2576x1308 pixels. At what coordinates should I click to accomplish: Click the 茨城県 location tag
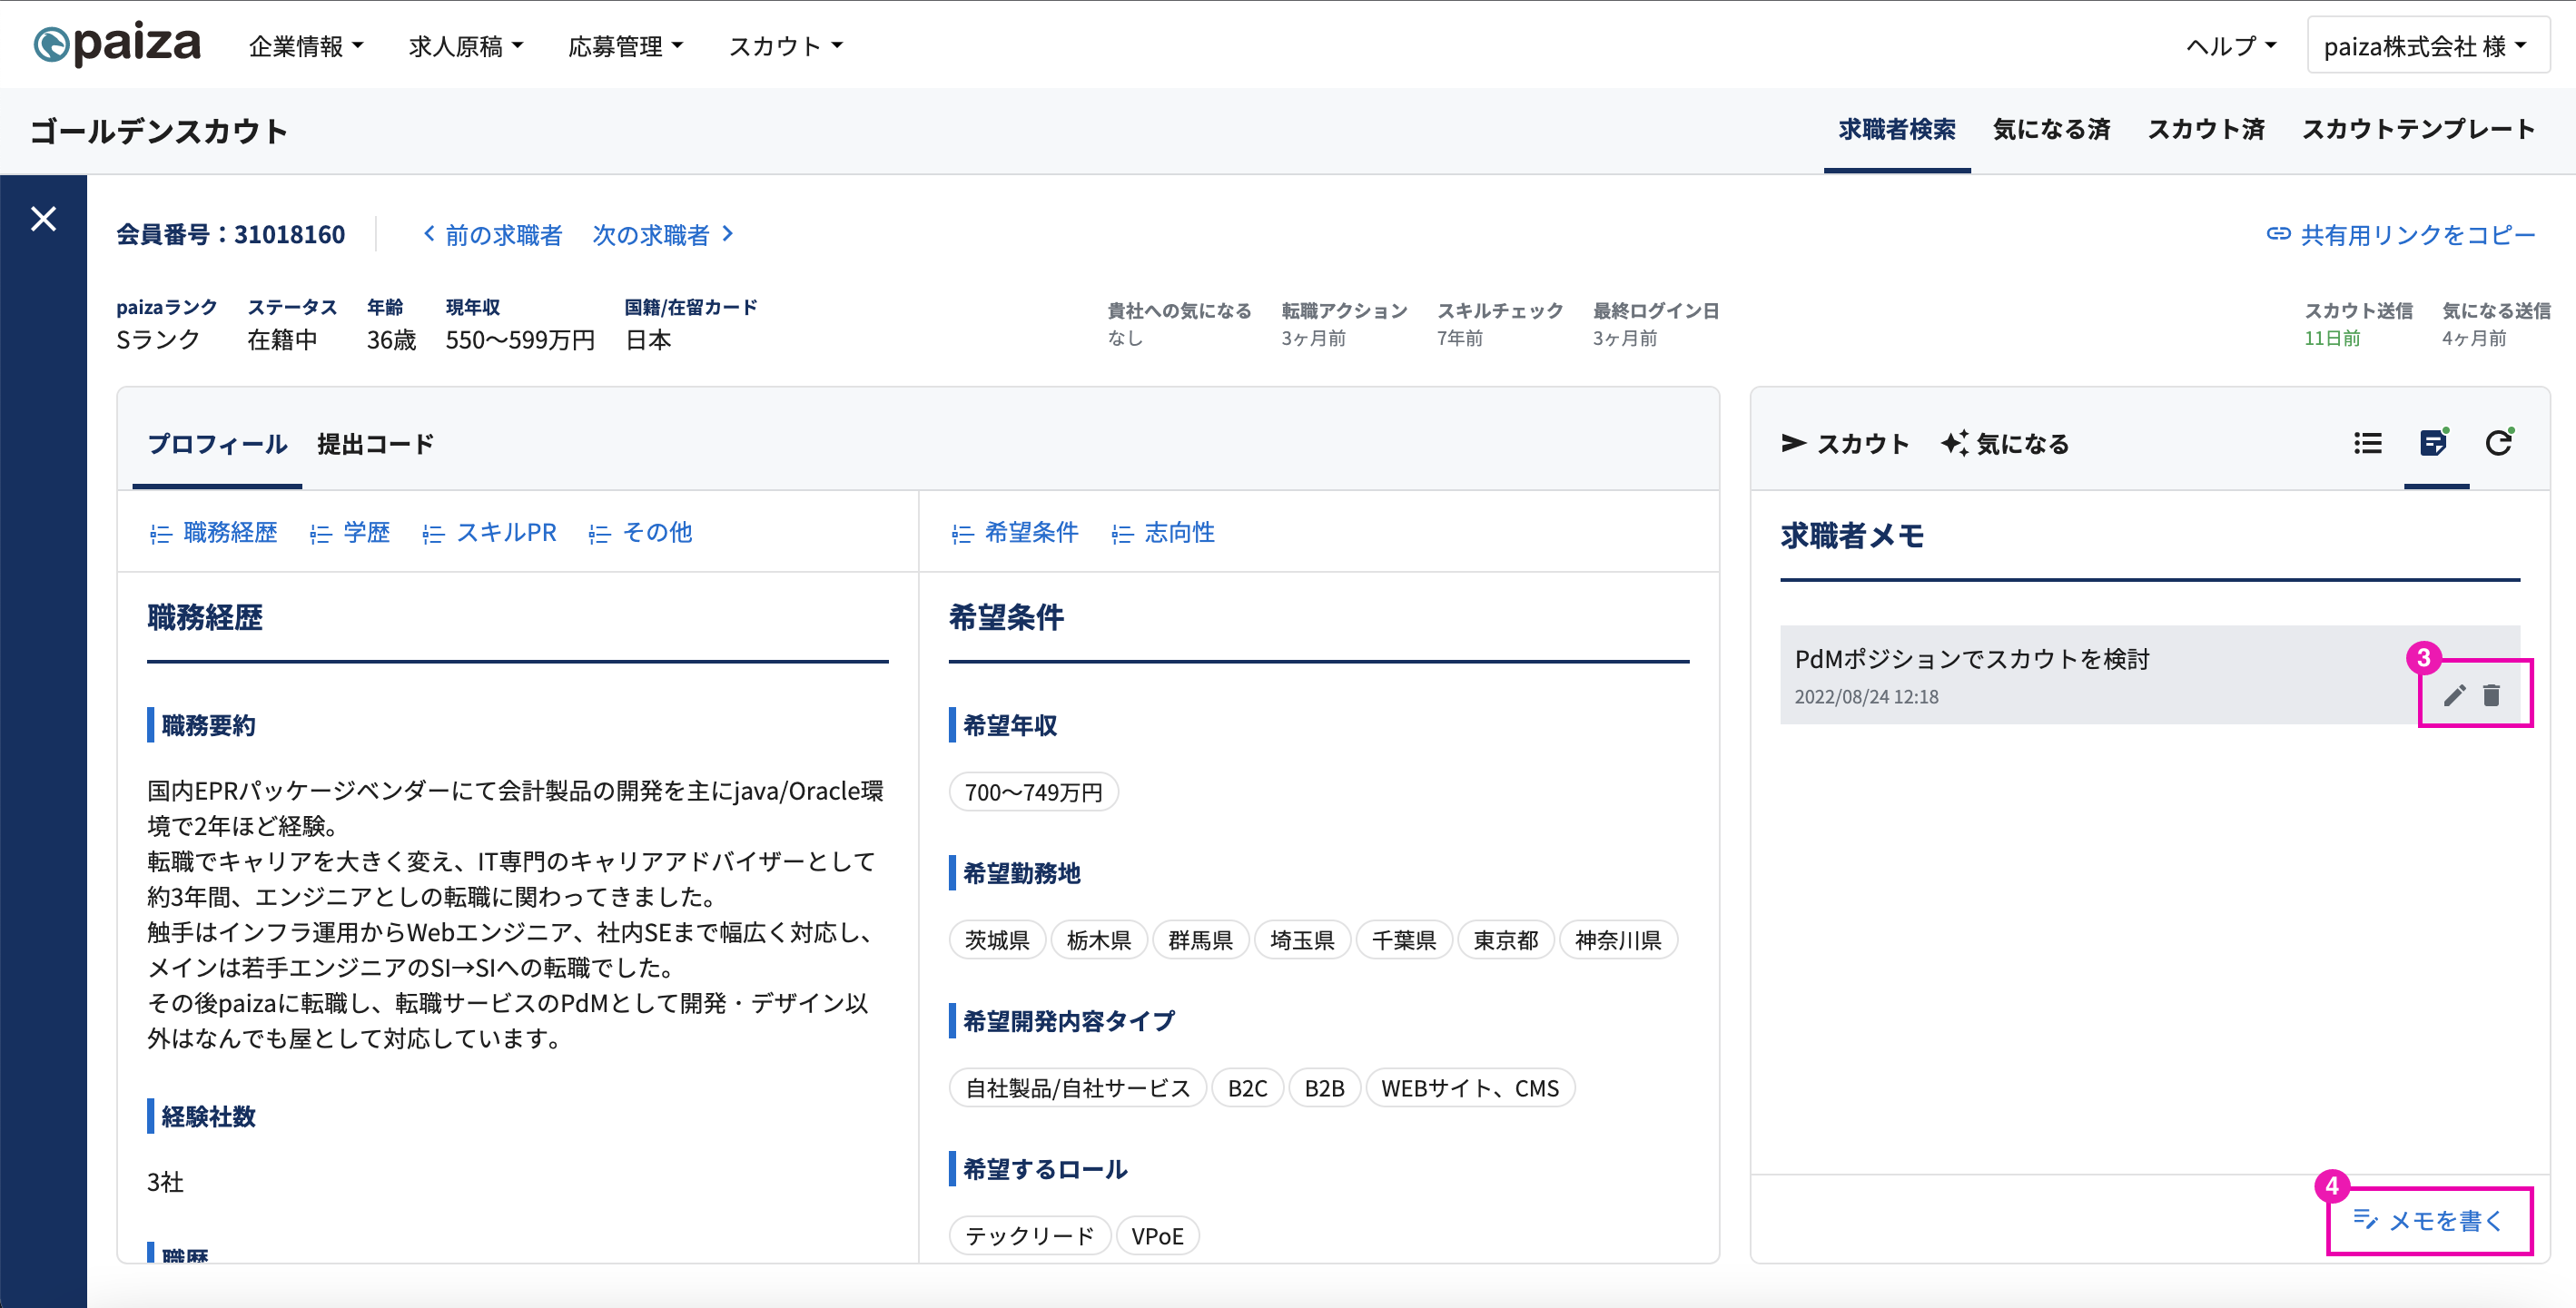coord(997,940)
